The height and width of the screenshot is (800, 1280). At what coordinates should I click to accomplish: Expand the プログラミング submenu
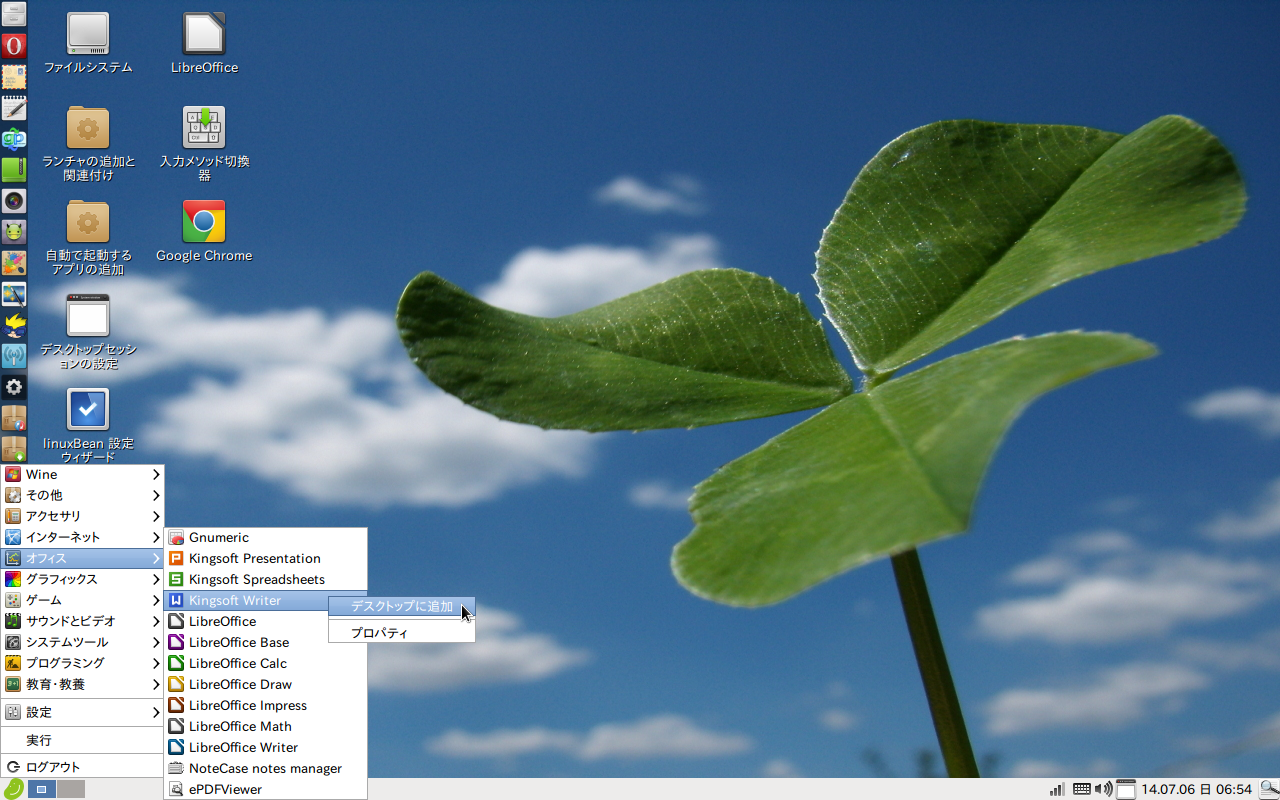coord(82,663)
